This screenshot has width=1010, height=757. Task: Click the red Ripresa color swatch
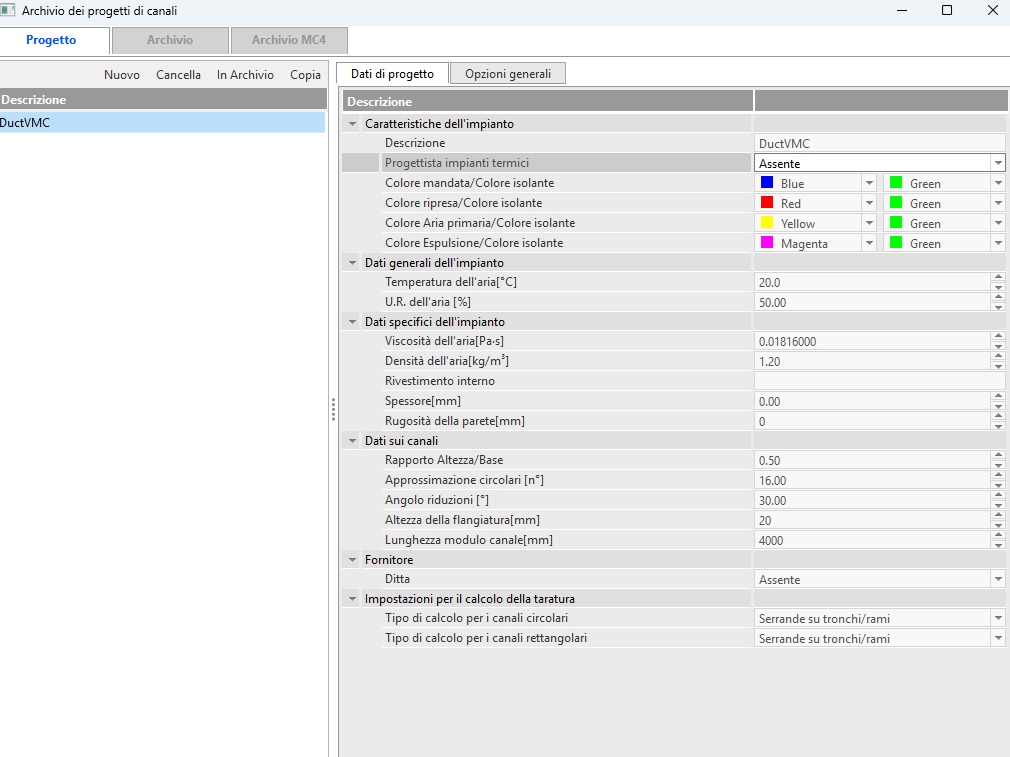tap(767, 203)
